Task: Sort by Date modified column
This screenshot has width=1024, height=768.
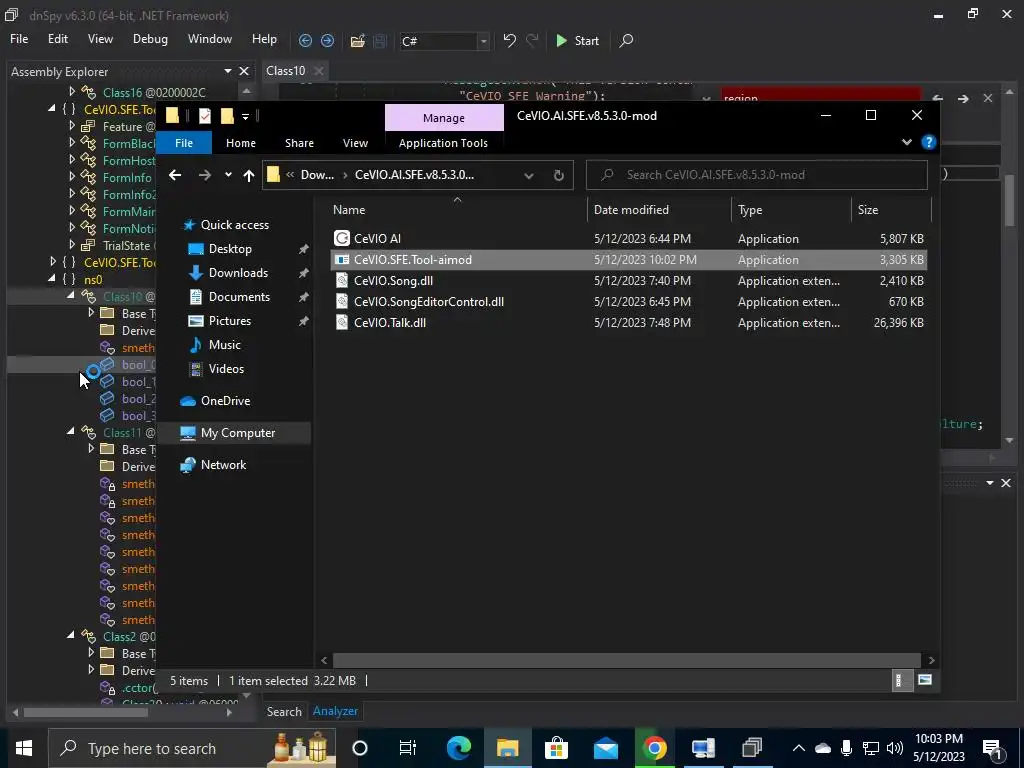Action: pyautogui.click(x=658, y=210)
